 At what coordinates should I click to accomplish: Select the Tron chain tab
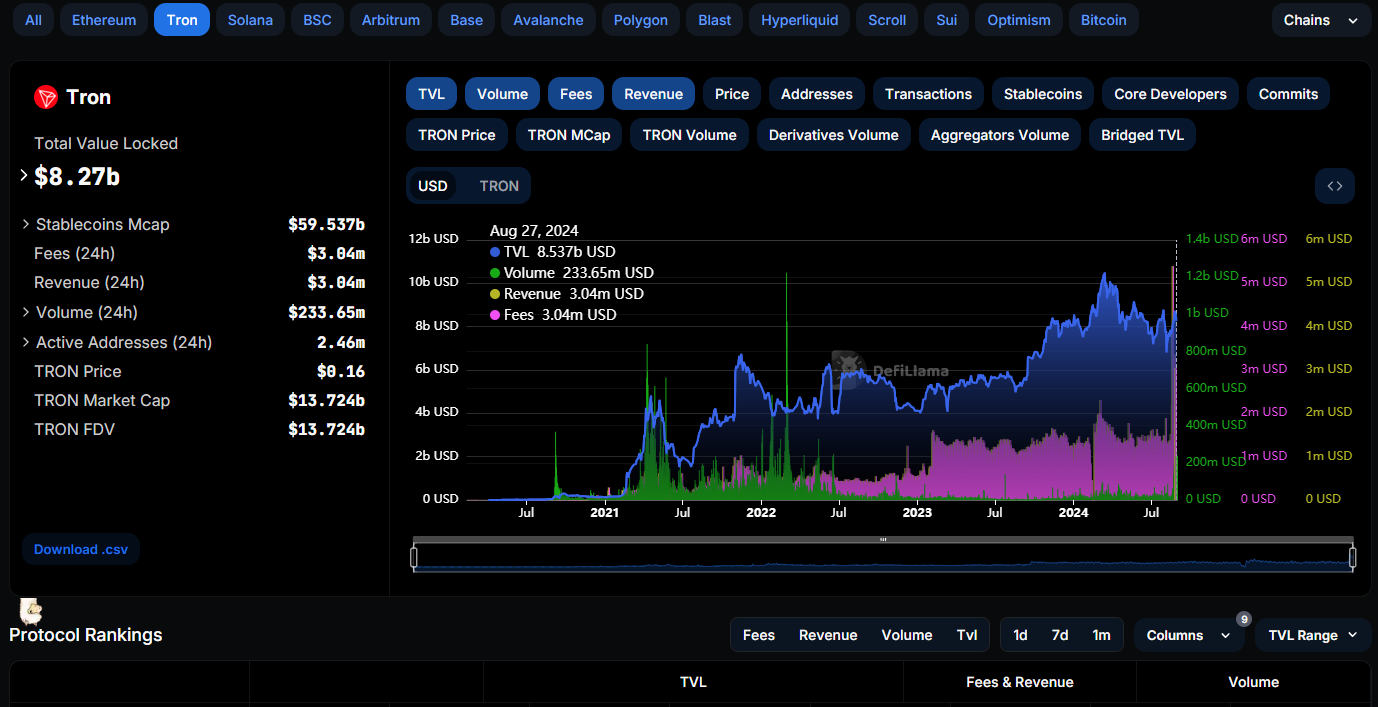tap(182, 20)
